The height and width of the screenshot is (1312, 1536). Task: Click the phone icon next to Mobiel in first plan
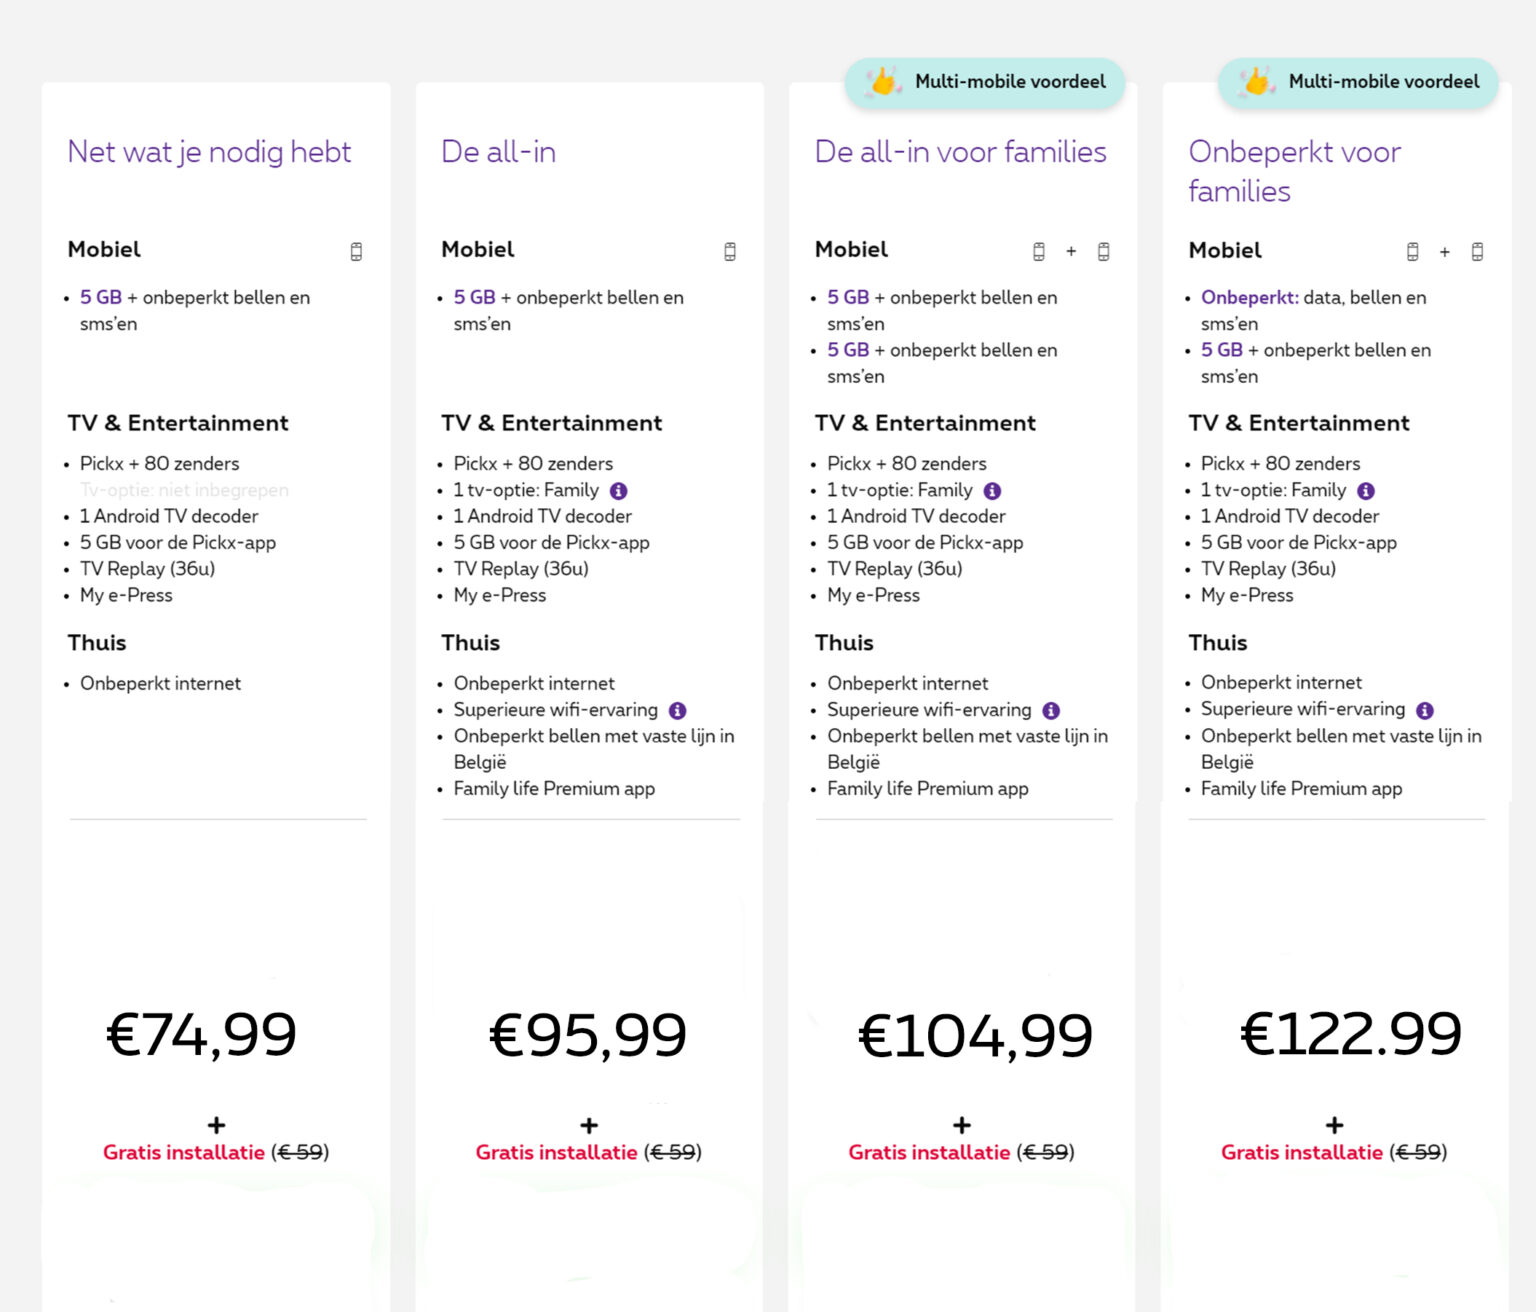tap(356, 251)
